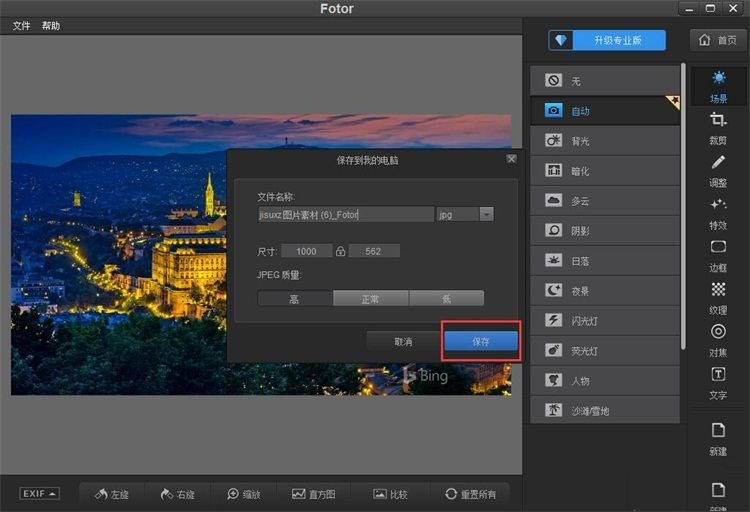Minimize the Fotor window
The height and width of the screenshot is (512, 750).
pos(689,9)
